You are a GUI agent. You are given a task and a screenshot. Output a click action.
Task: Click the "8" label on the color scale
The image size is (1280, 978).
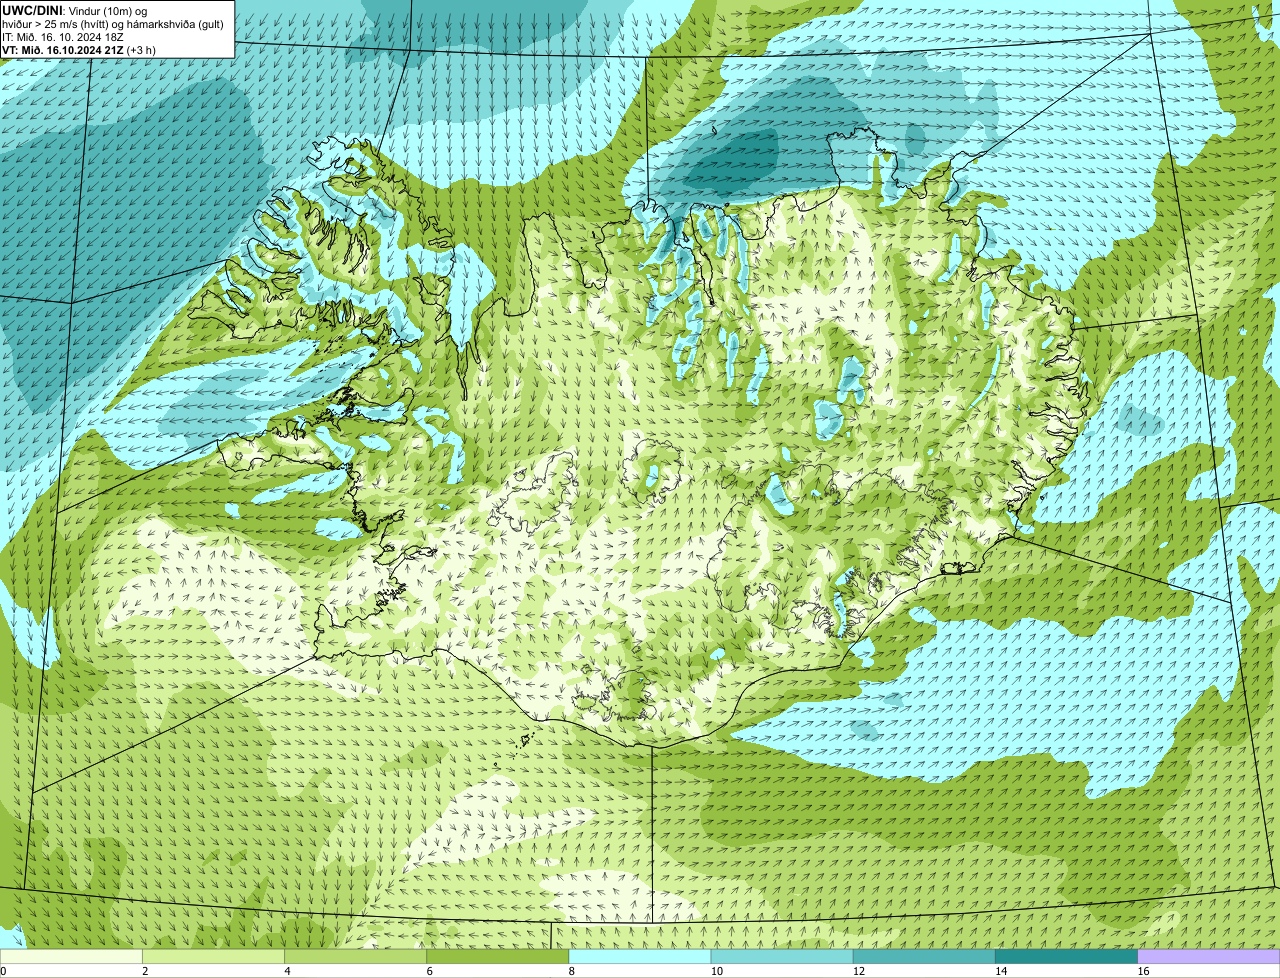(573, 971)
